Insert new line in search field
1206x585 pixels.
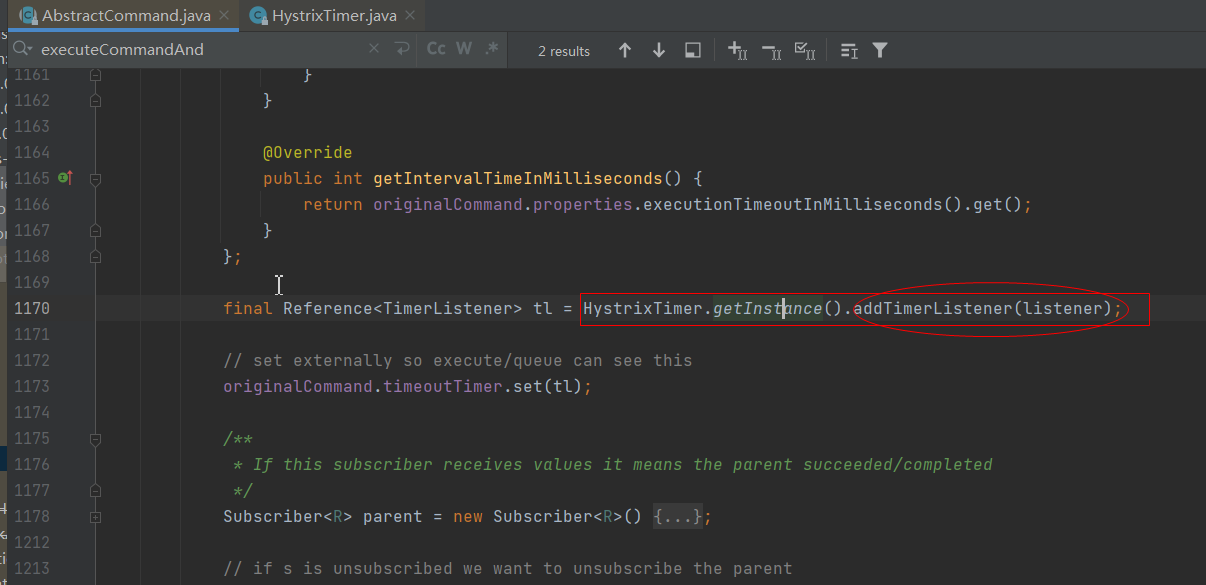click(401, 49)
